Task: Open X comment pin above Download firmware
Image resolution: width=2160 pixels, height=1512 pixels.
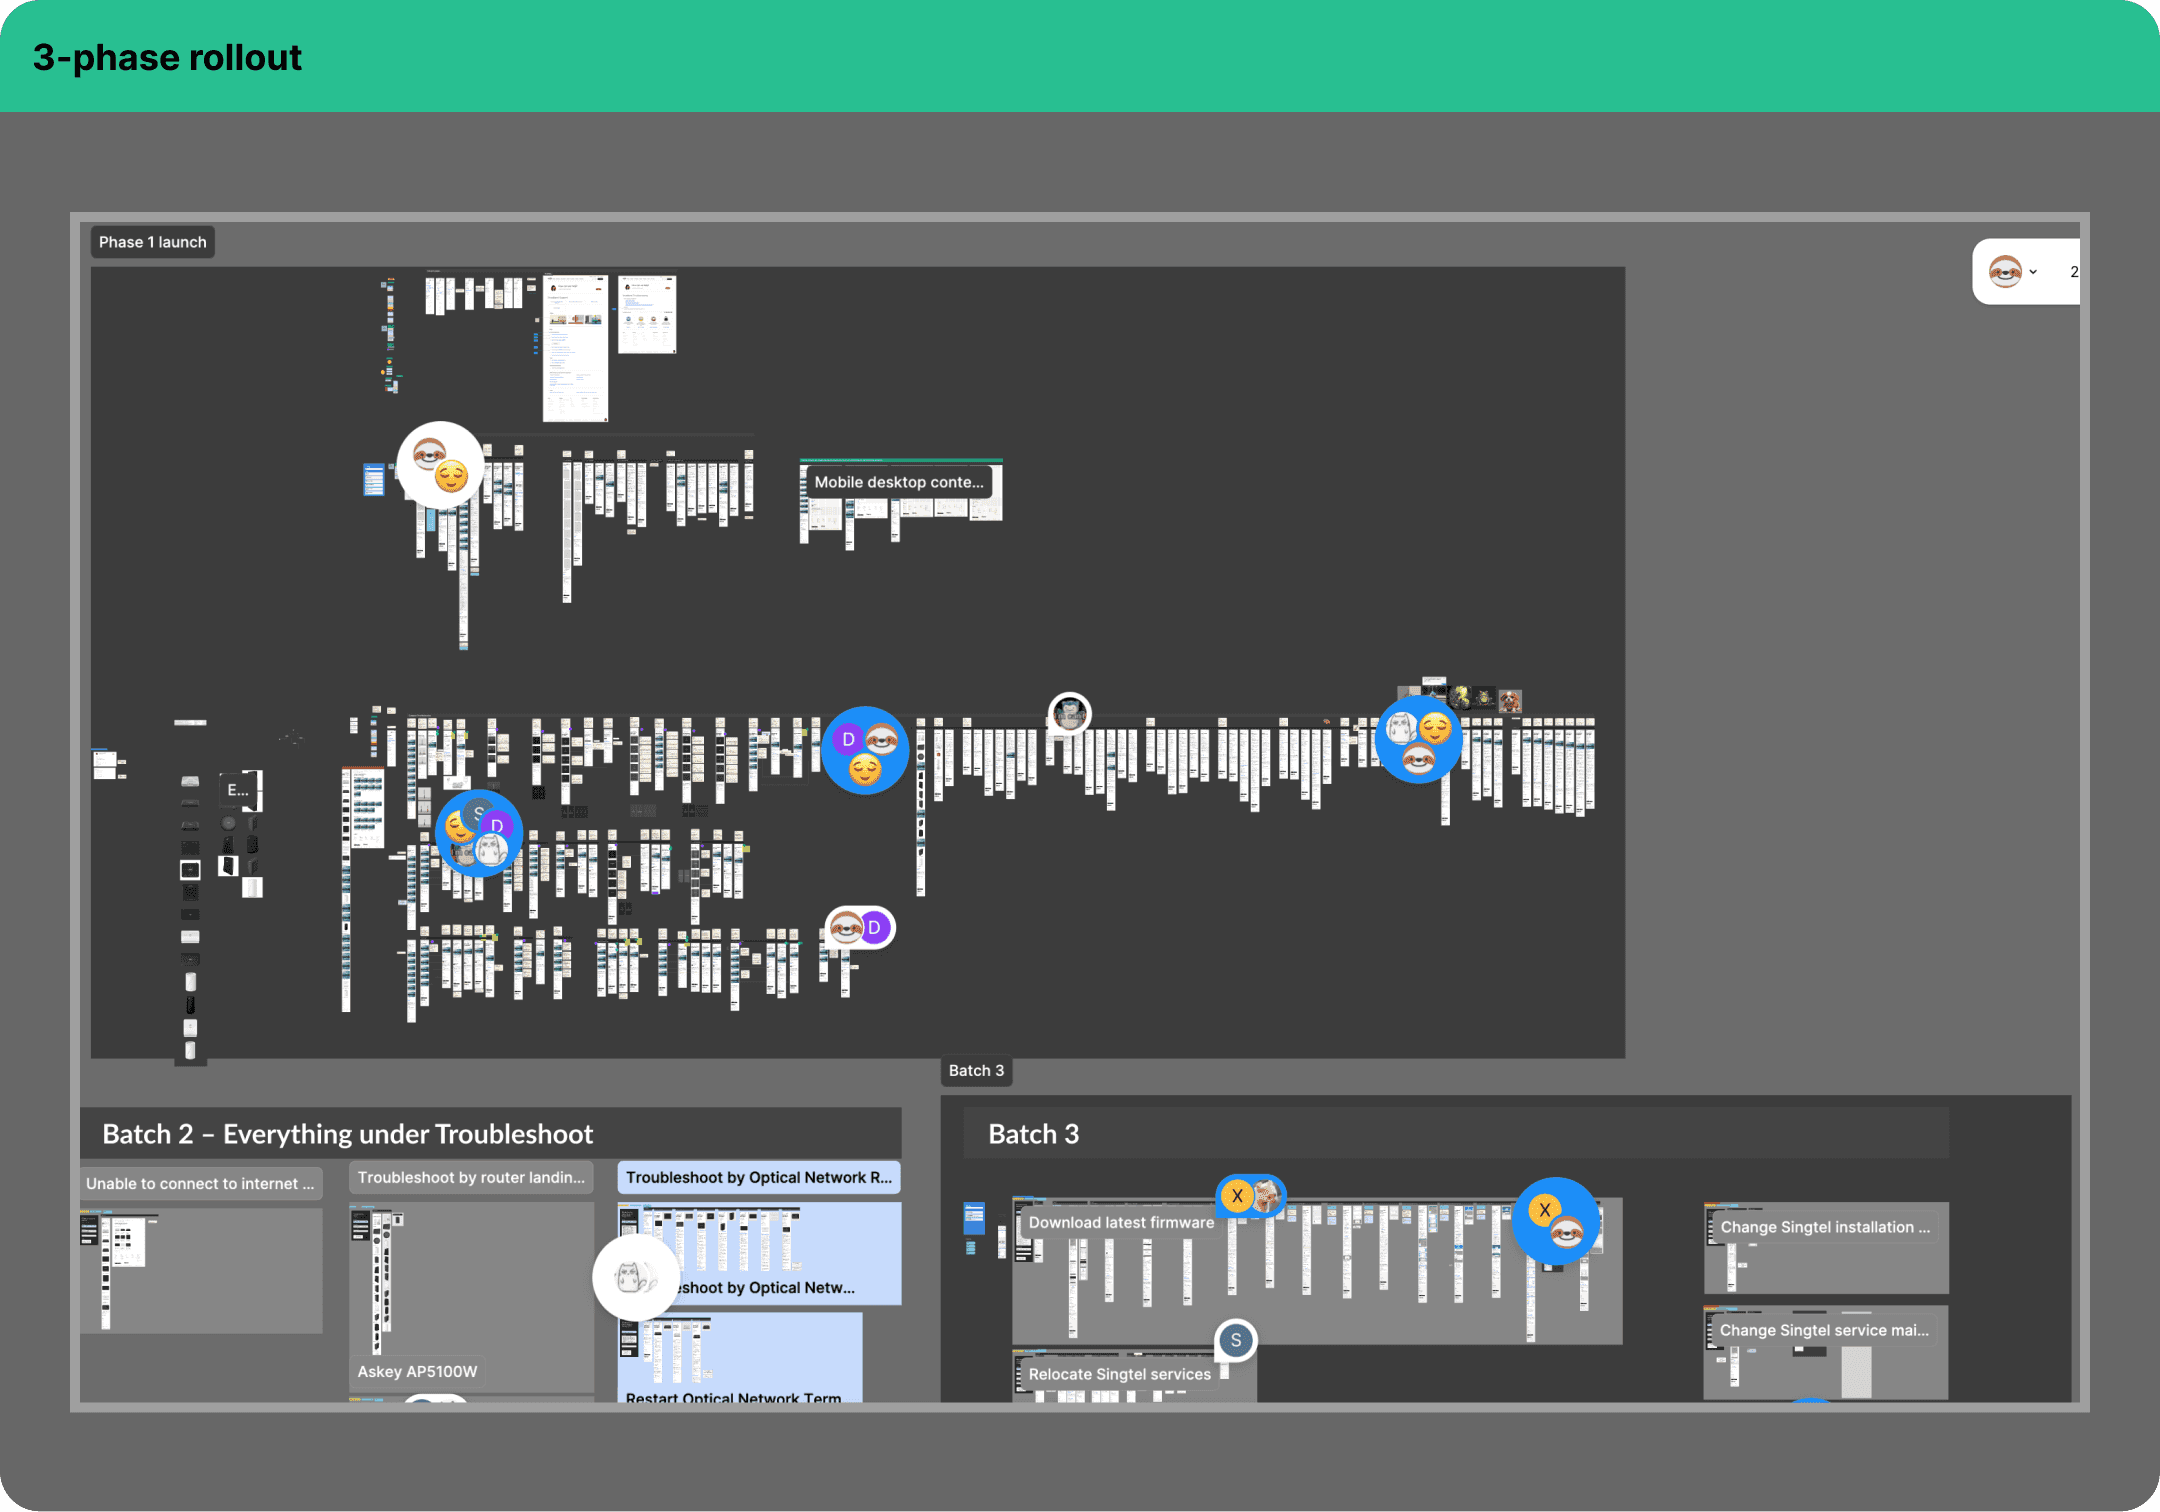Action: pos(1250,1195)
